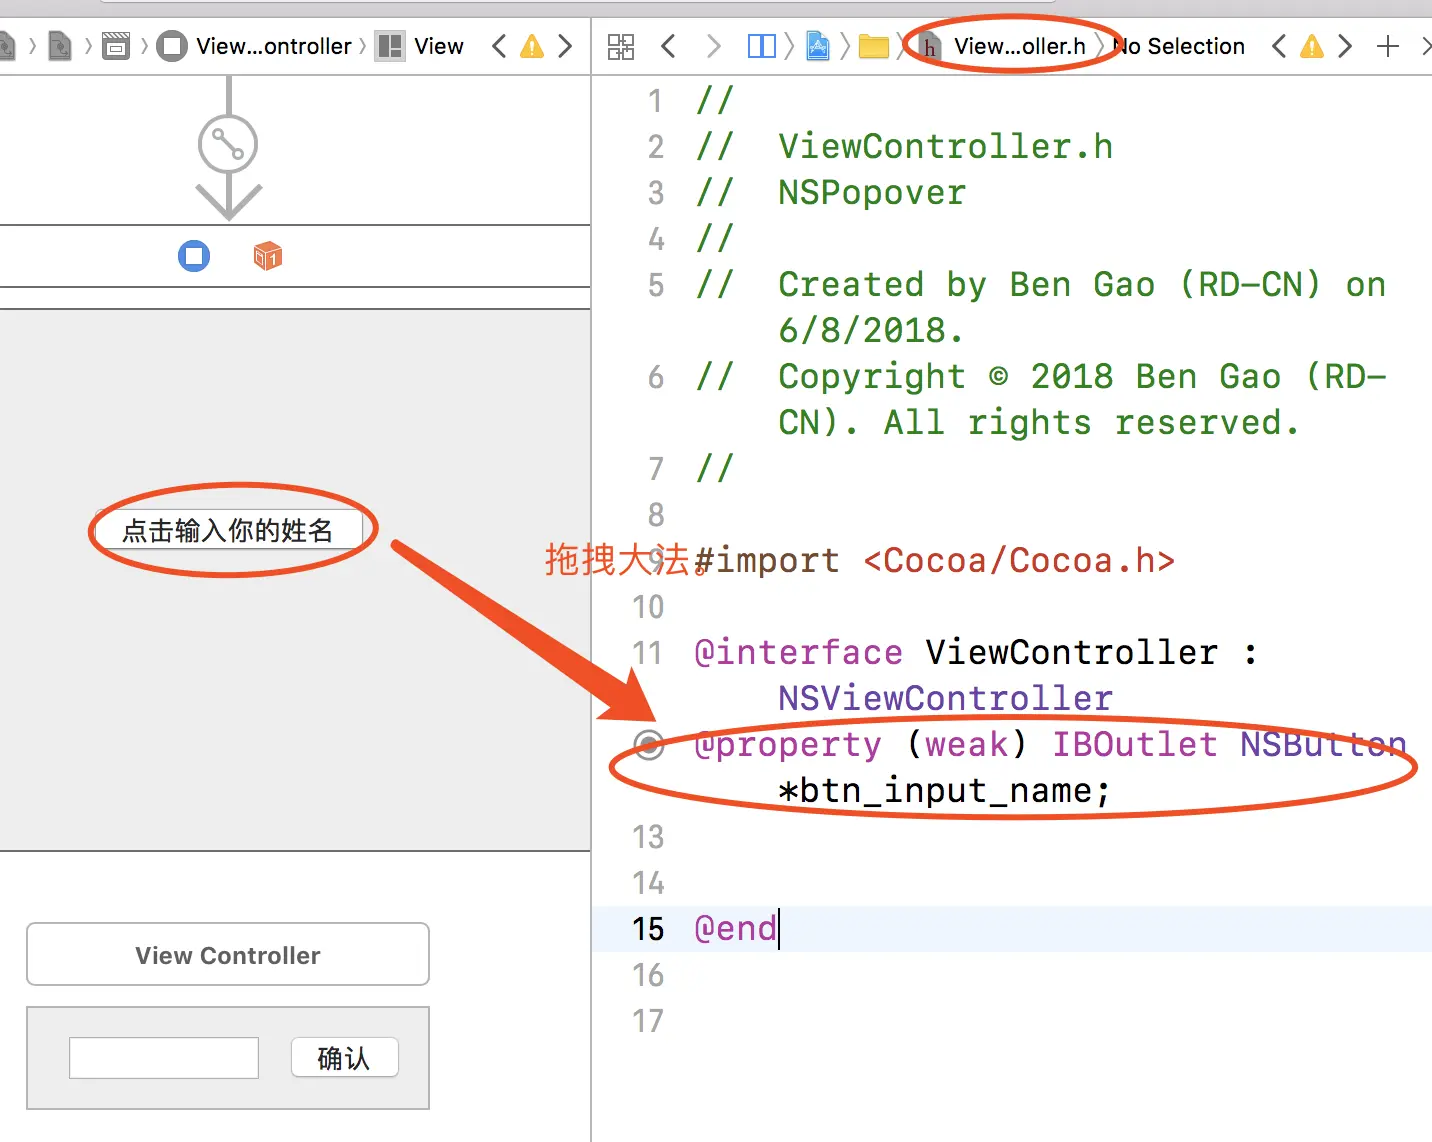The image size is (1432, 1142).
Task: Click the project icon in assistant jump bar
Action: 818,46
